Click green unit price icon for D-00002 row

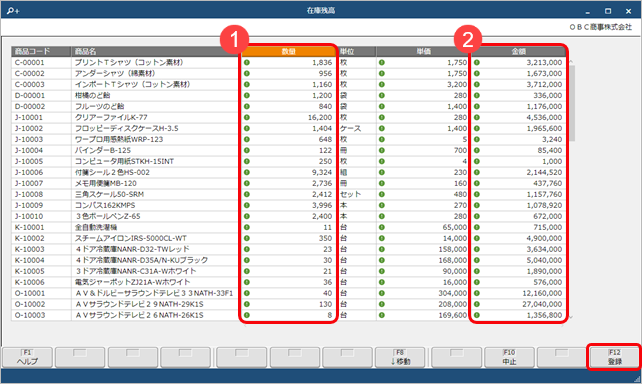point(382,106)
